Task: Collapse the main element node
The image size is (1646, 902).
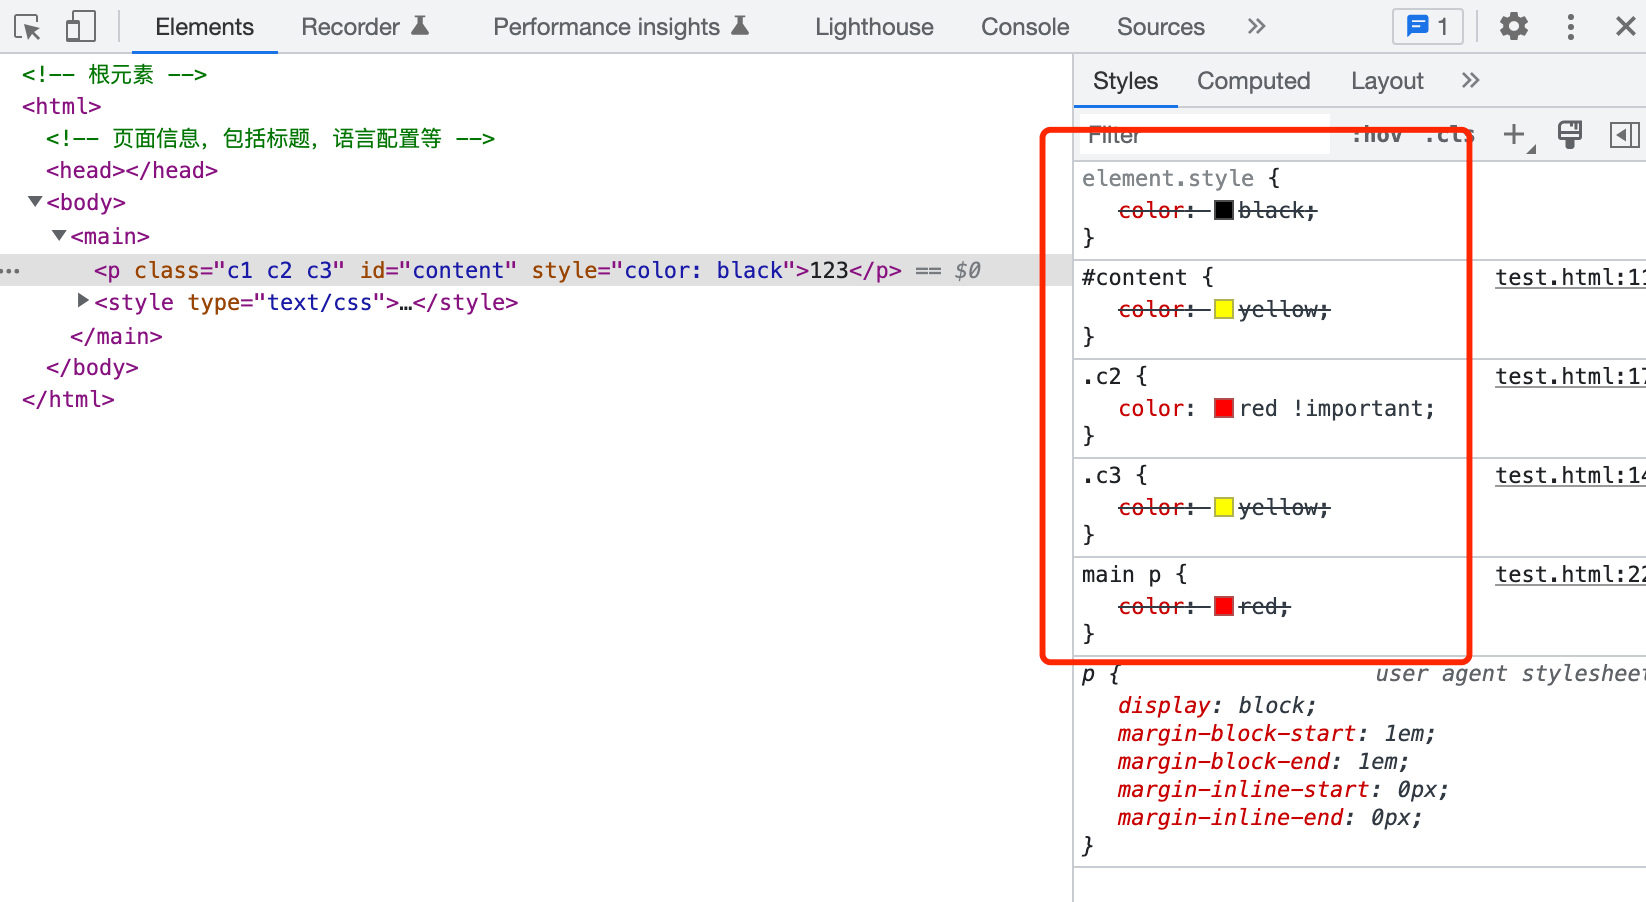Action: [59, 236]
